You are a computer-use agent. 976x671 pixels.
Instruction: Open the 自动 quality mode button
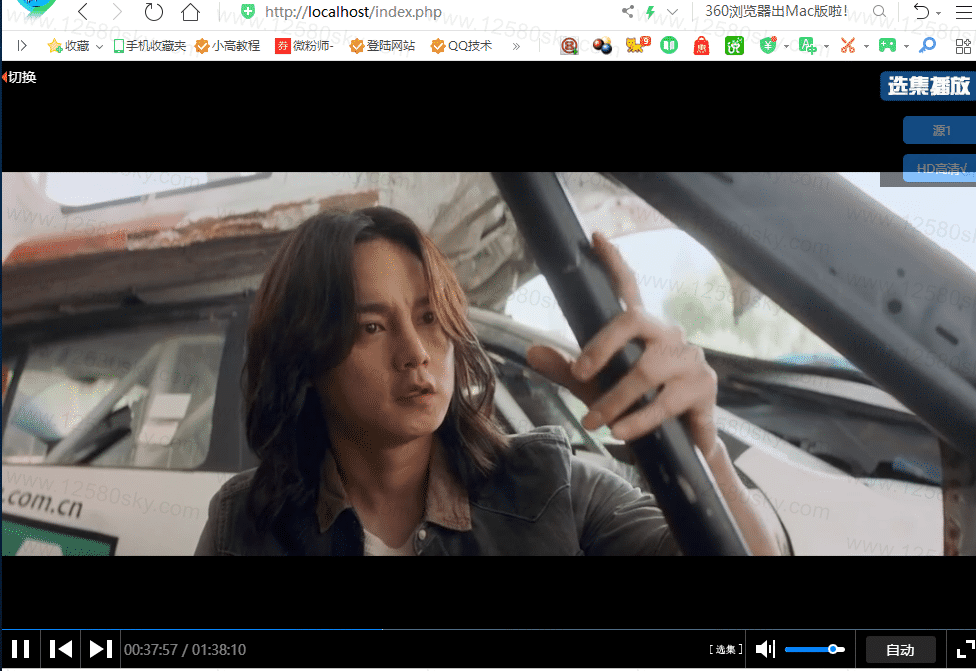(x=900, y=650)
